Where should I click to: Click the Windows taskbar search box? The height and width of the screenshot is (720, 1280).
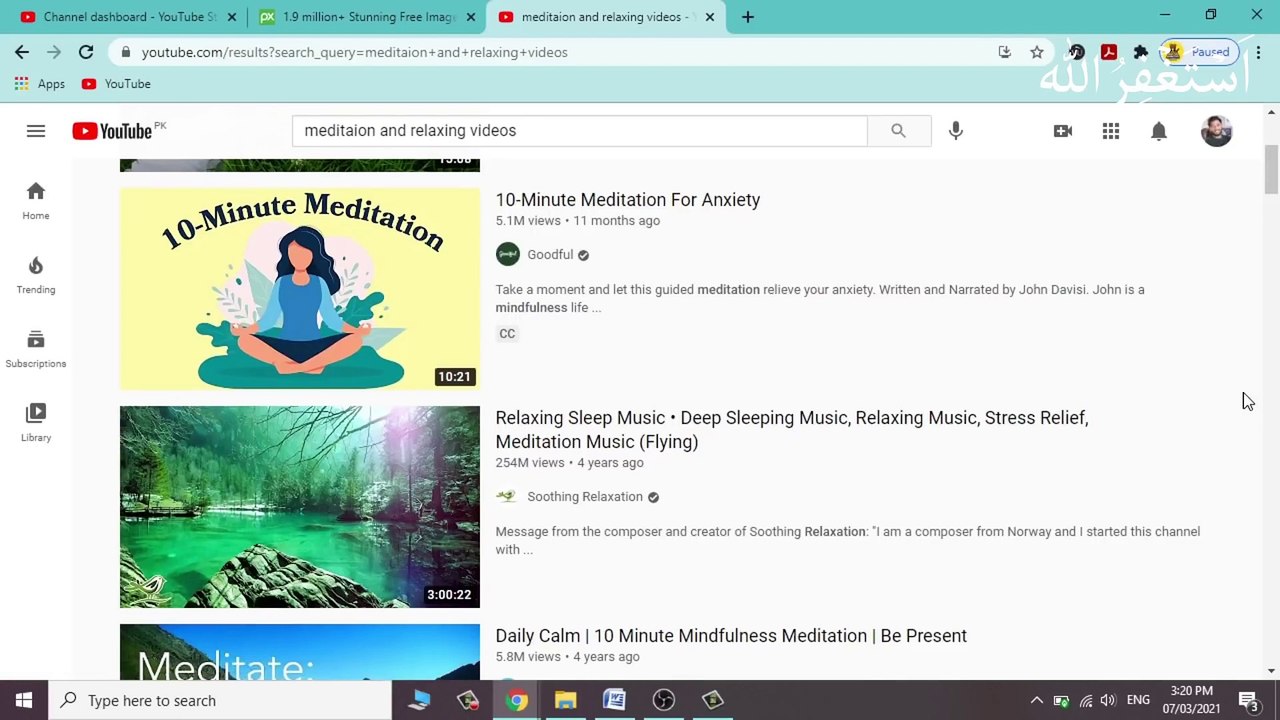pos(220,700)
